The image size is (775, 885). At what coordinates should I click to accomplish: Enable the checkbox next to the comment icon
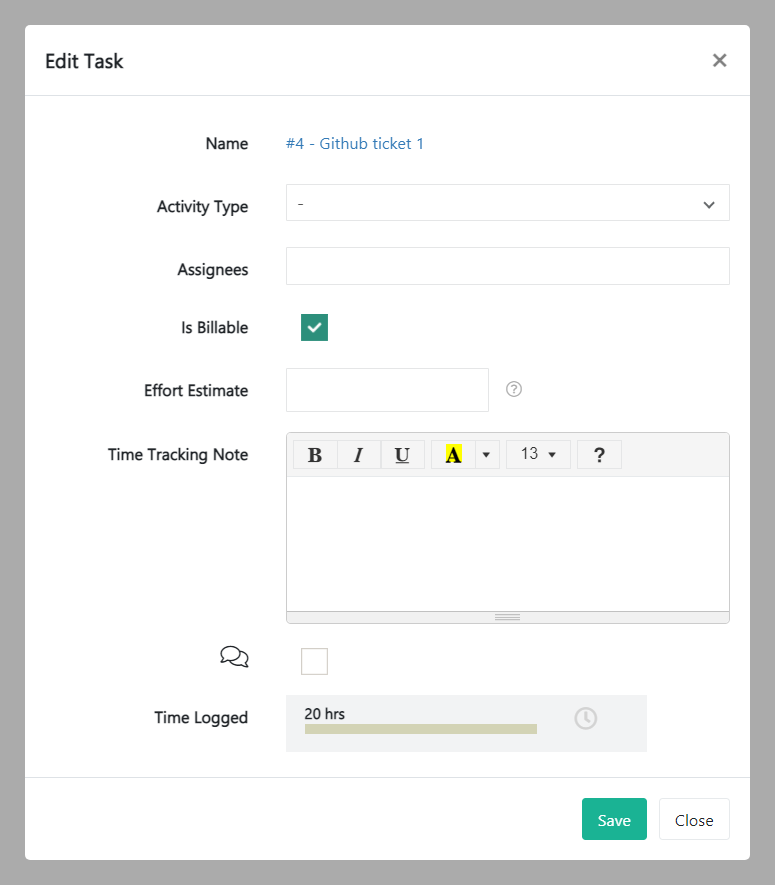(x=314, y=661)
